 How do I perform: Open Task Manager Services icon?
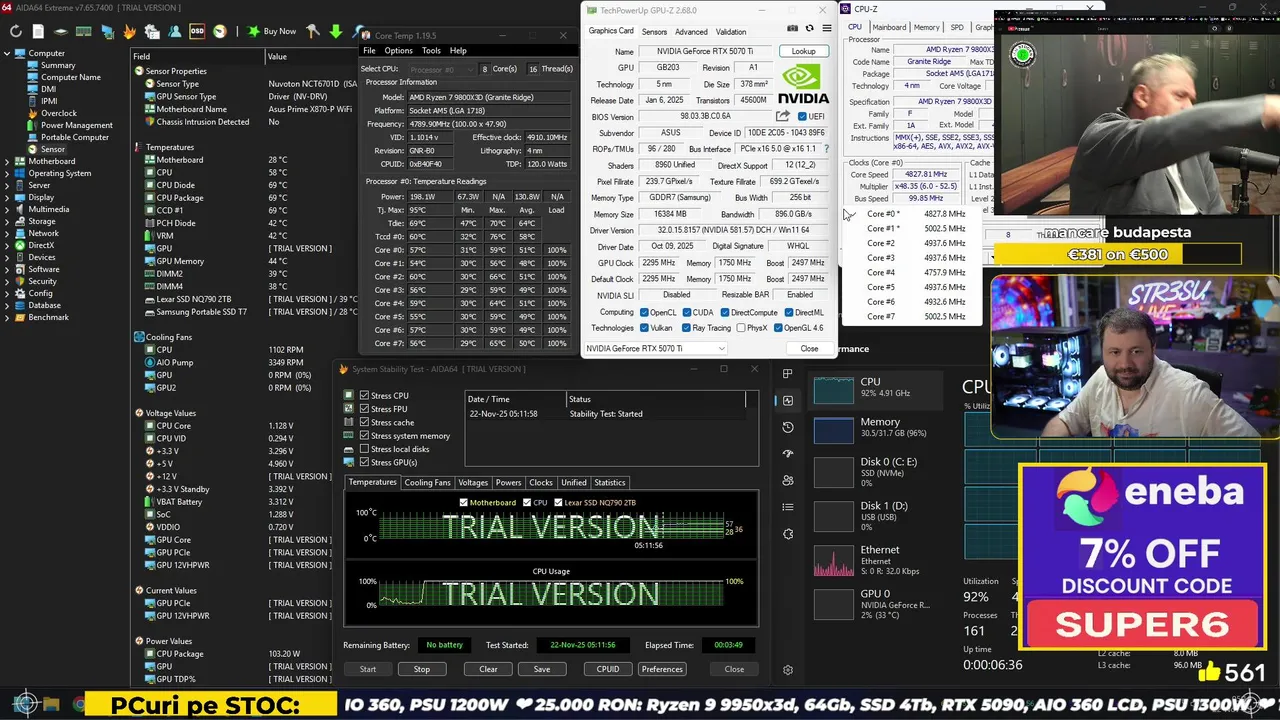788,534
